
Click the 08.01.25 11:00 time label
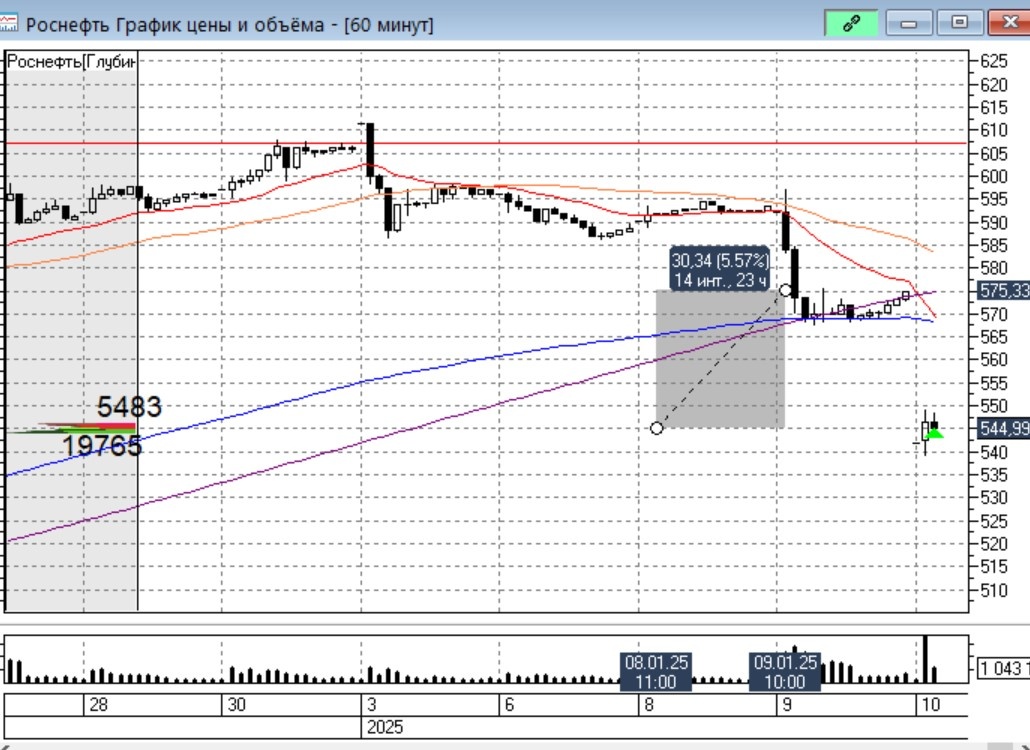pos(656,671)
